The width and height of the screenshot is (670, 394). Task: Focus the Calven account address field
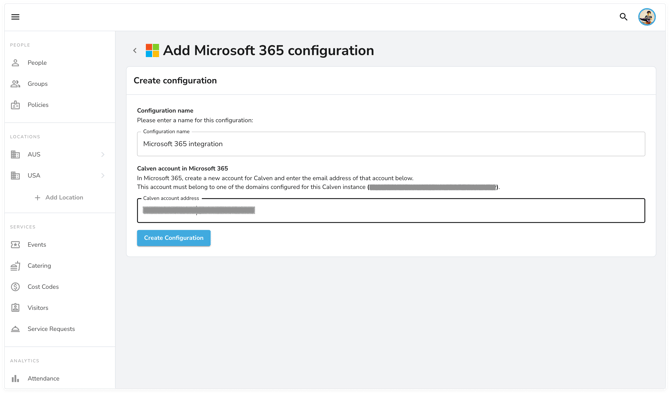[x=391, y=210]
